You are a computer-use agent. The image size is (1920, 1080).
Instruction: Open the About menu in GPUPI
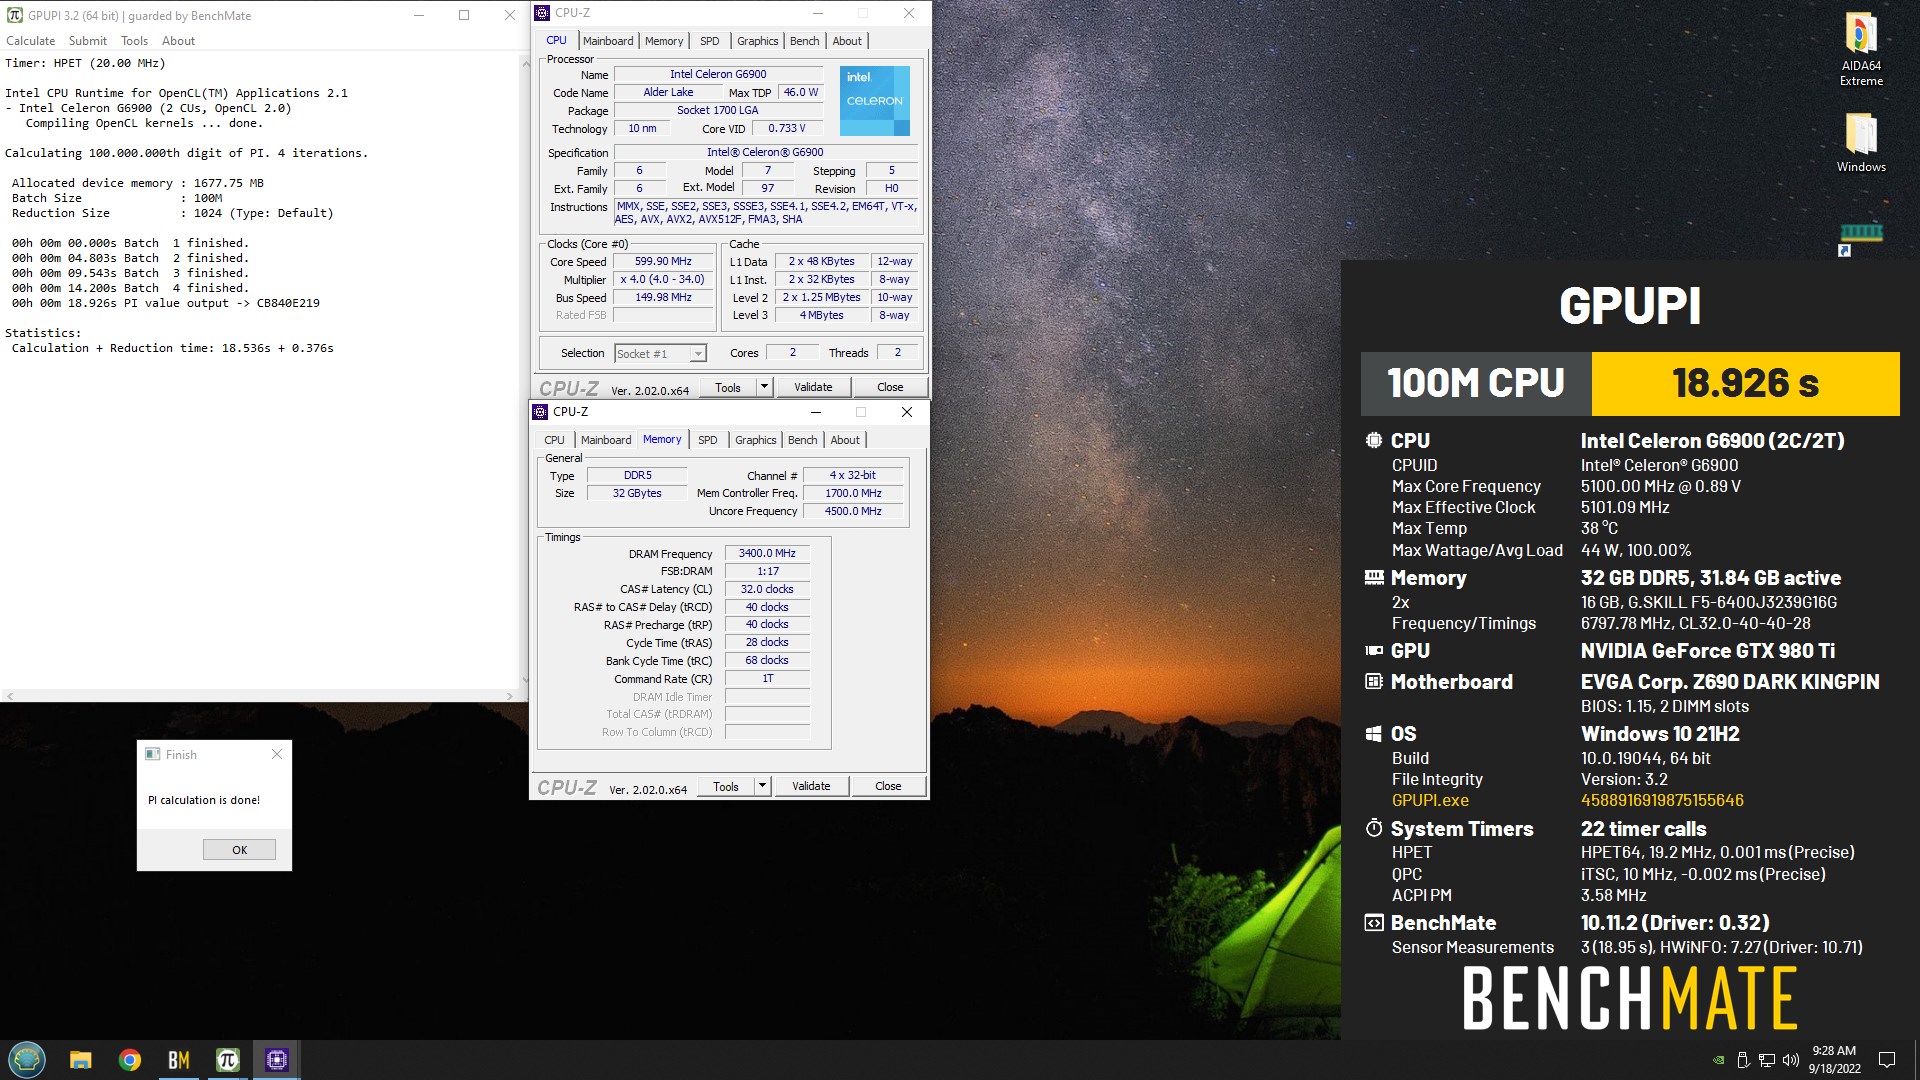[178, 41]
